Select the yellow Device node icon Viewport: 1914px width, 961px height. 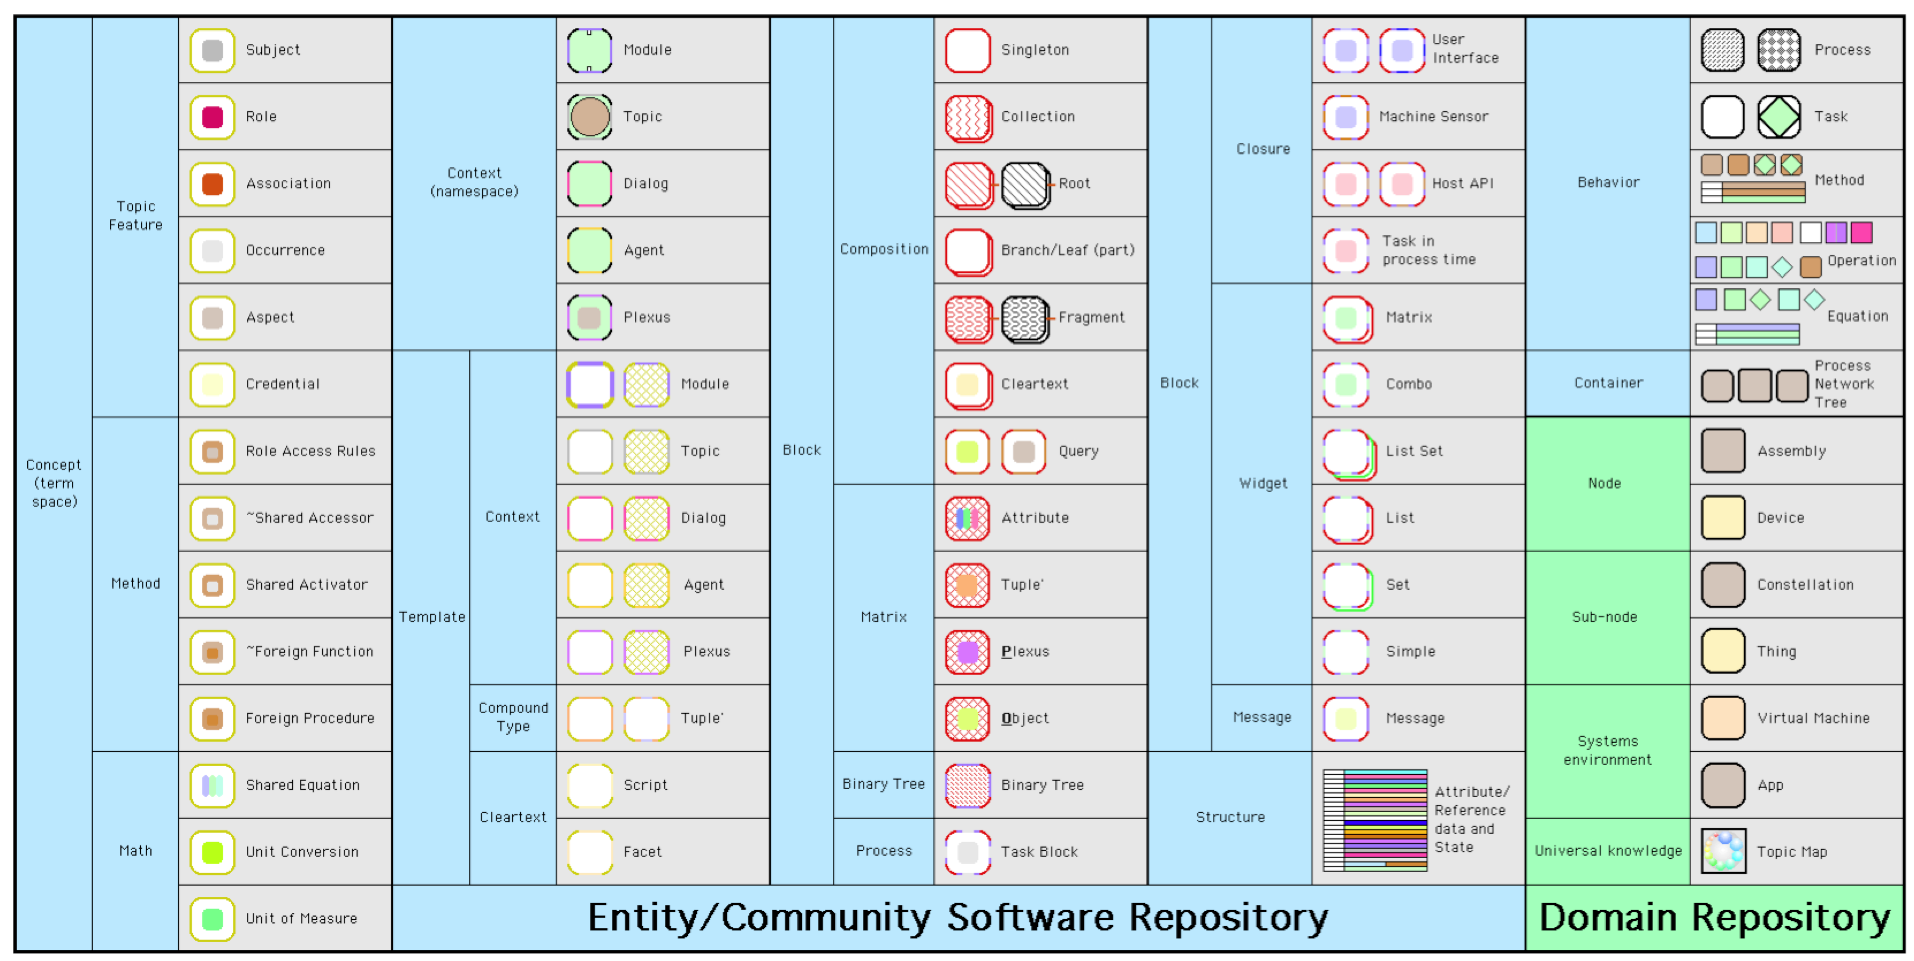pos(1723,518)
